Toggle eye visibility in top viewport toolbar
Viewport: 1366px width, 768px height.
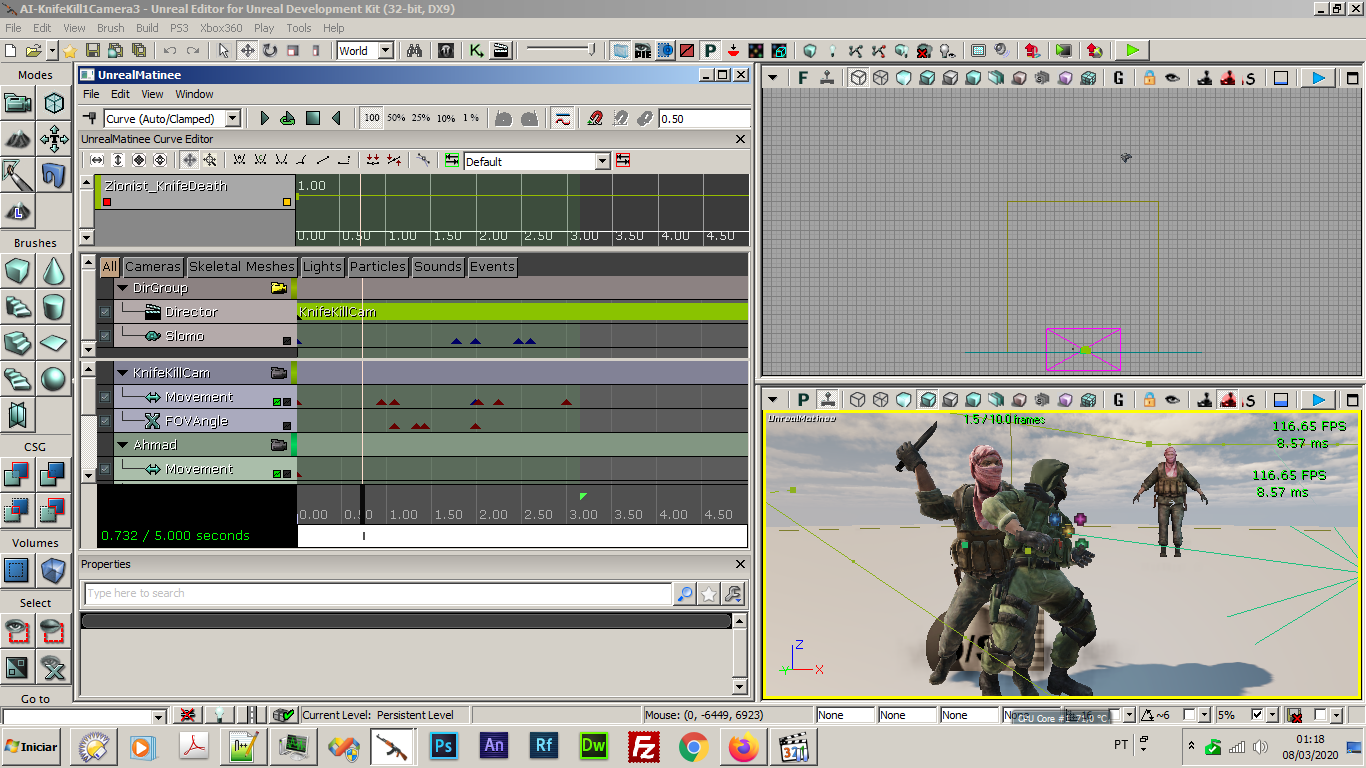click(1172, 78)
